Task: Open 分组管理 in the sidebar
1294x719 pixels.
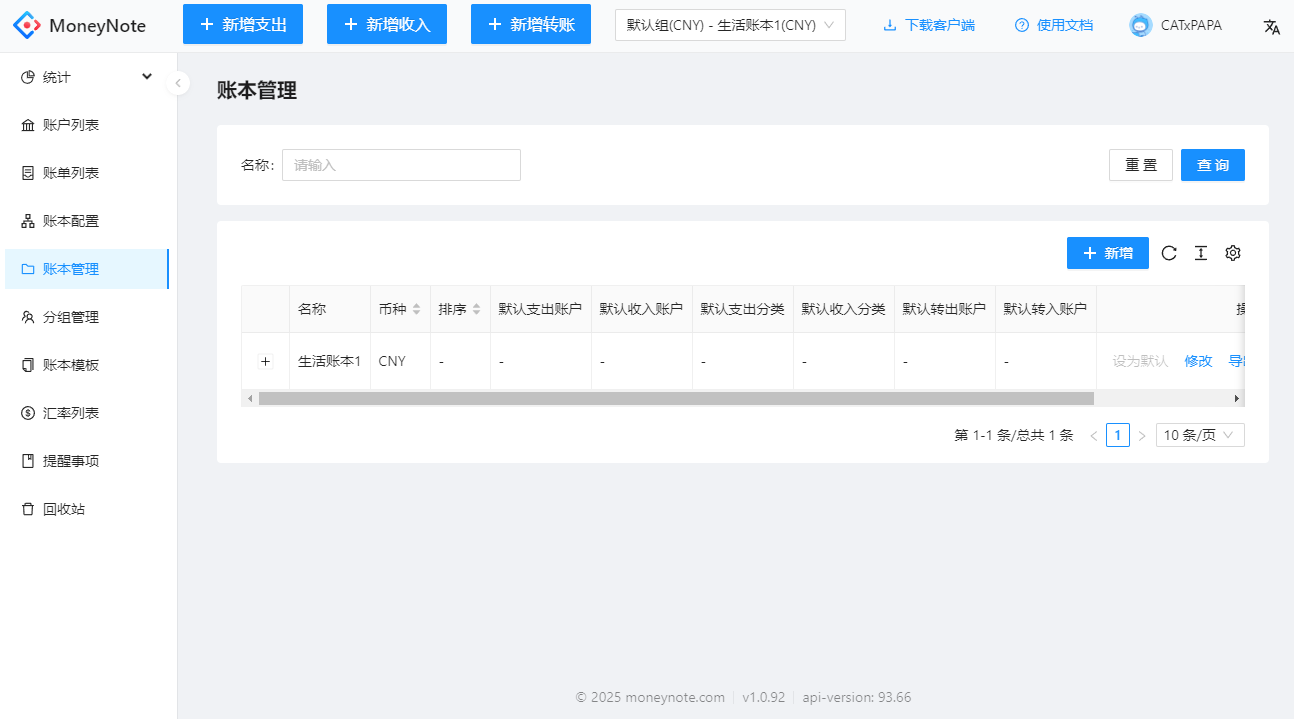Action: coord(87,317)
